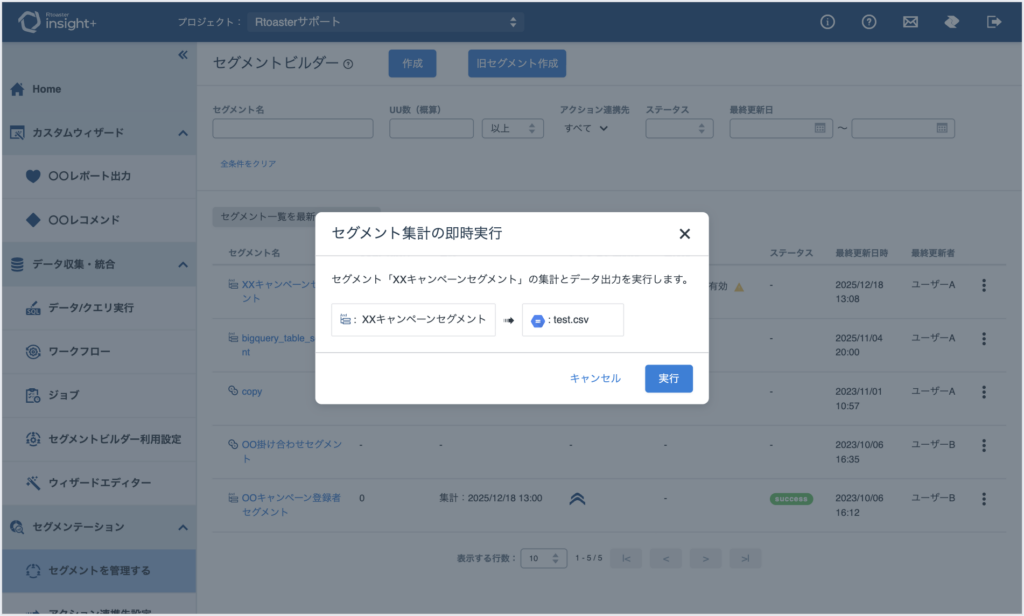Open the ステータス filter dropdown

pyautogui.click(x=679, y=128)
